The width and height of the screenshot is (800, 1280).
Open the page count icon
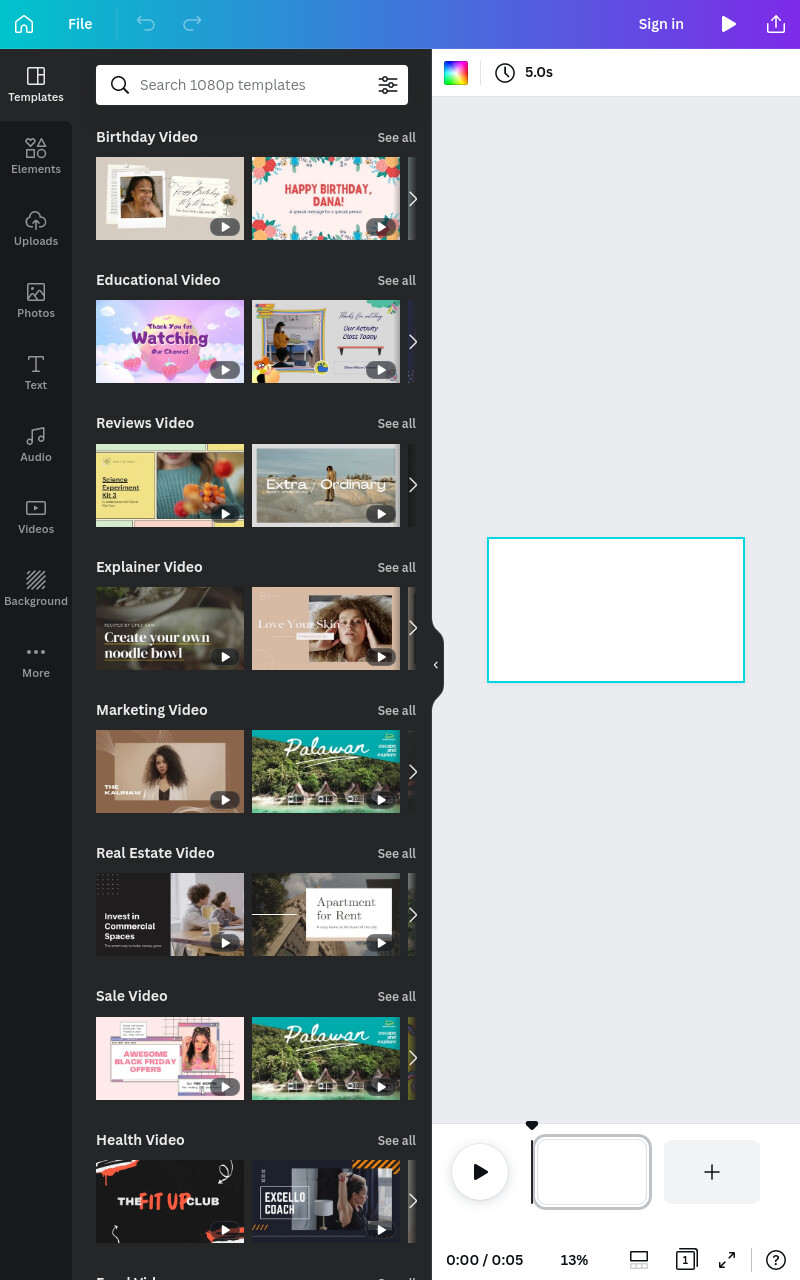pyautogui.click(x=686, y=1260)
